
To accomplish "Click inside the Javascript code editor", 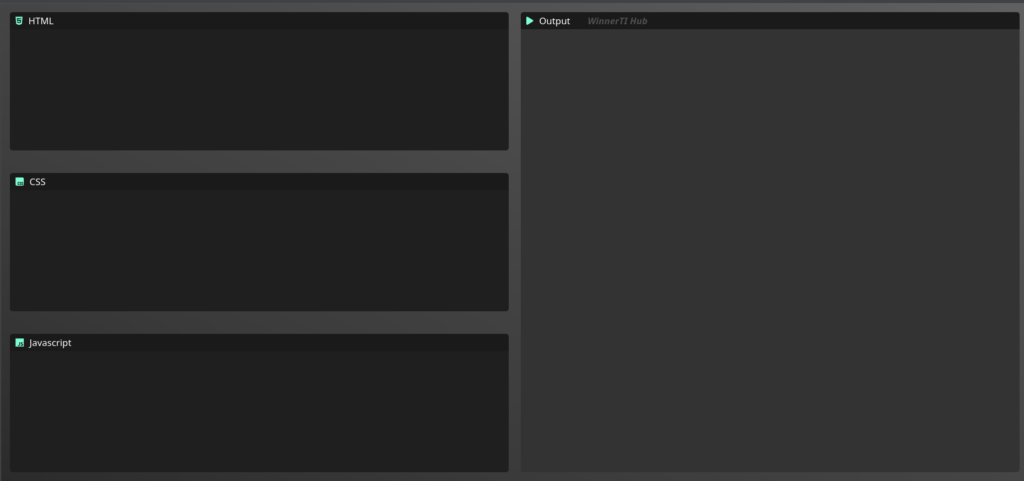I will click(259, 411).
